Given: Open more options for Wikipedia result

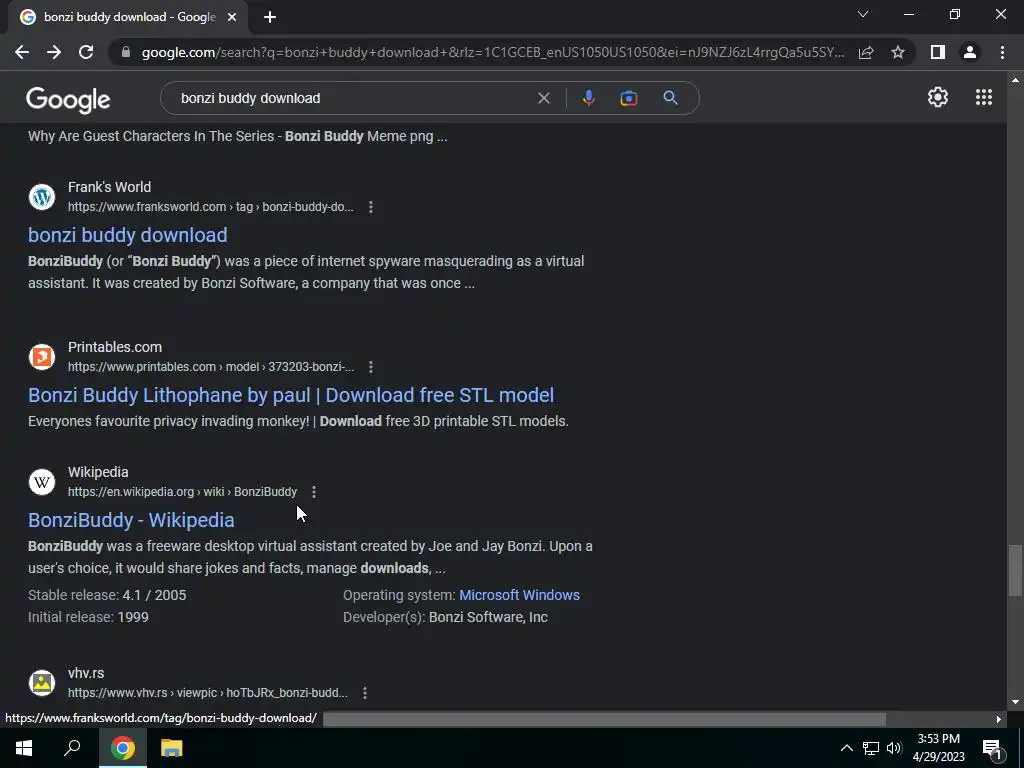Looking at the screenshot, I should tap(314, 492).
